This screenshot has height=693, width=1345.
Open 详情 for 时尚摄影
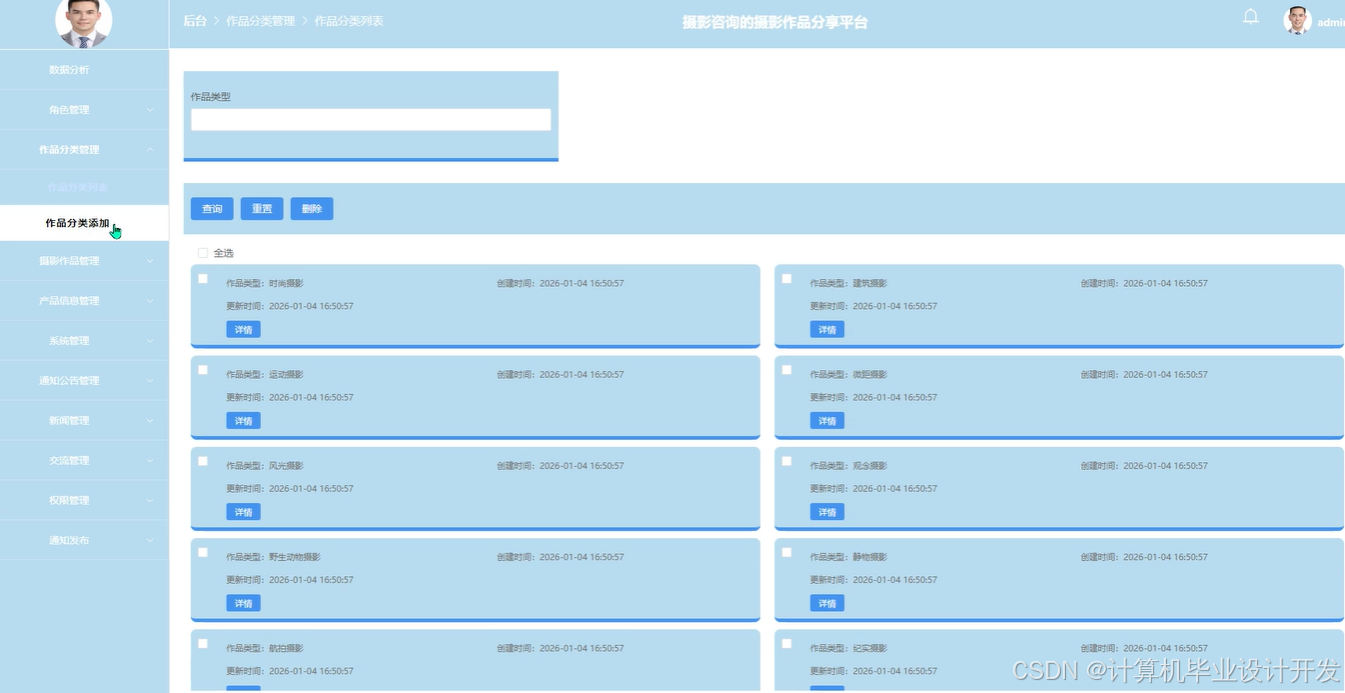click(x=243, y=329)
